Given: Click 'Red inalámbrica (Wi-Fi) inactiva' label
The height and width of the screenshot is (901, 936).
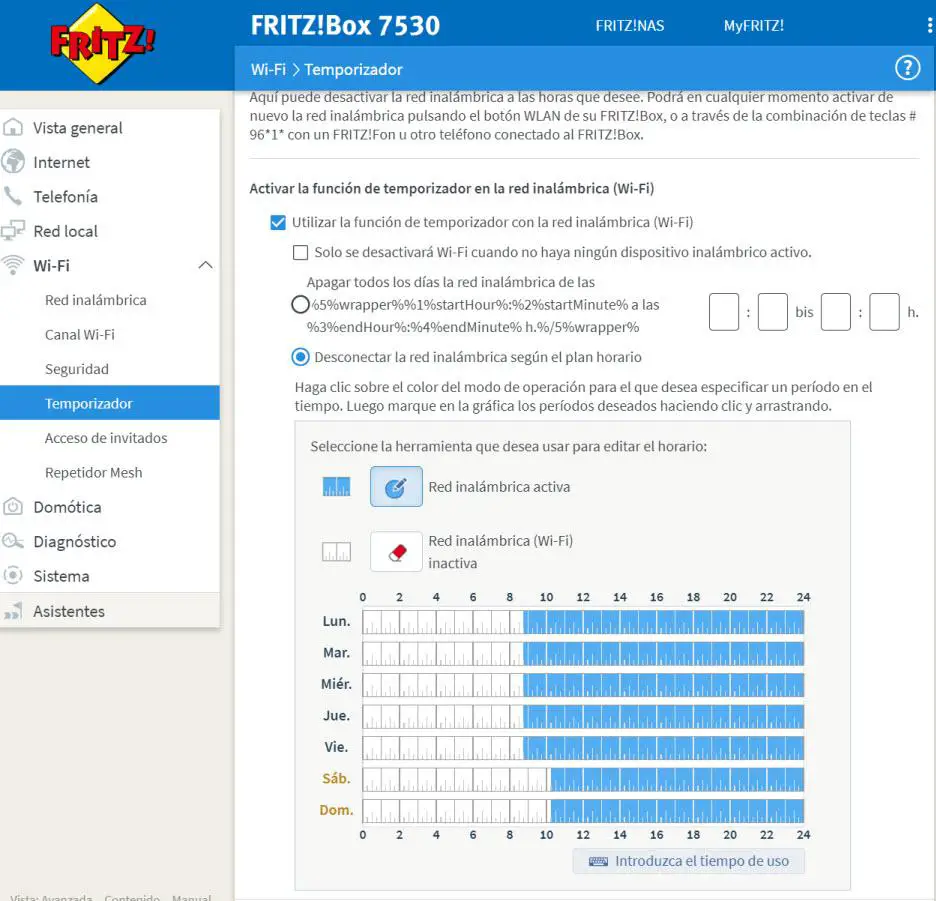Looking at the screenshot, I should (x=500, y=552).
